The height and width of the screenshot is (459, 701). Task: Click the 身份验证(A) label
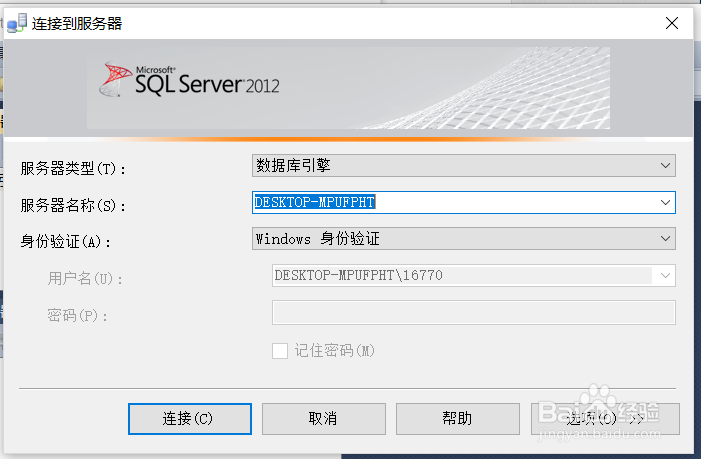[66, 242]
